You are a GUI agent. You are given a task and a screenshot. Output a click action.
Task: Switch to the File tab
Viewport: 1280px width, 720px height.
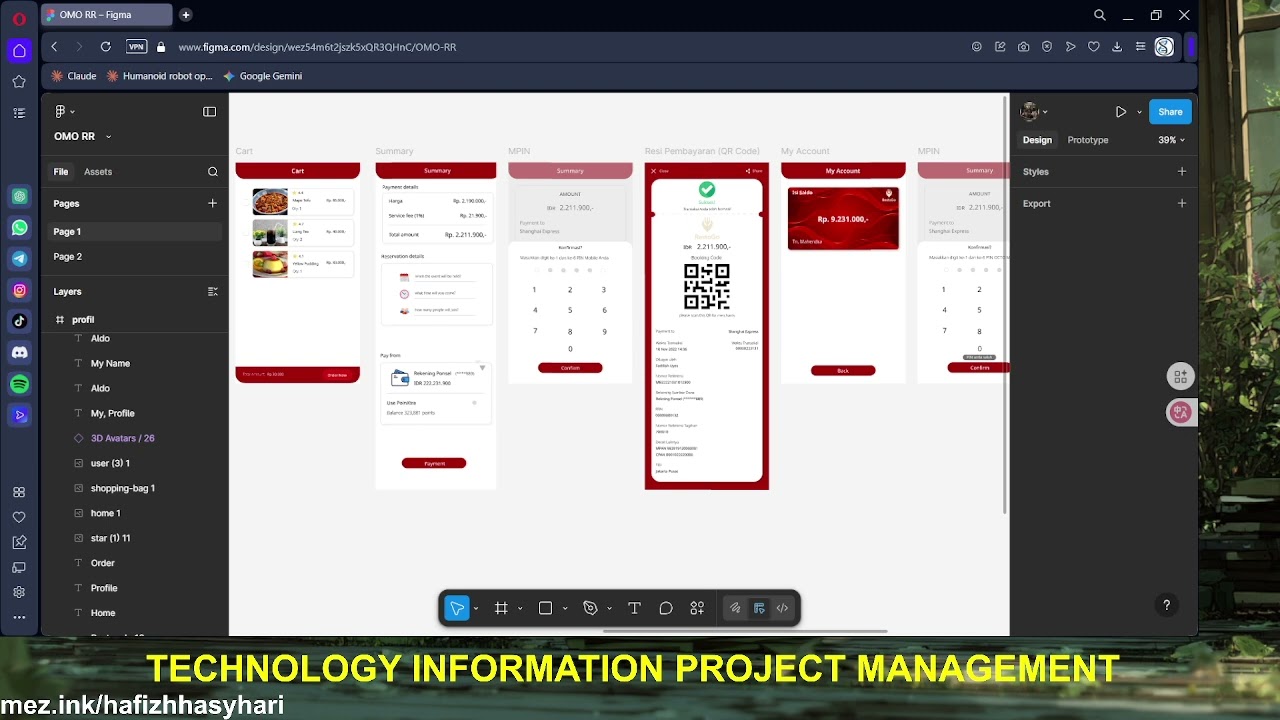61,172
